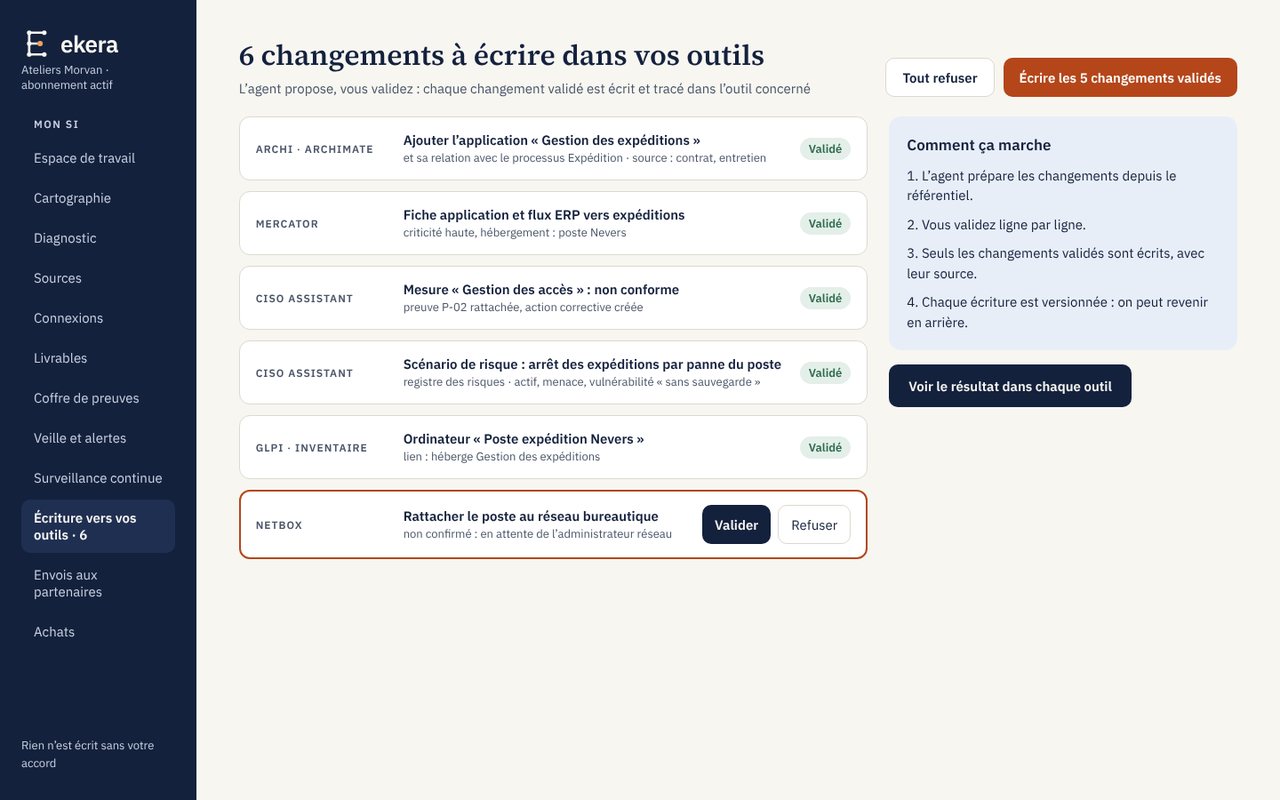The width and height of the screenshot is (1280, 800).
Task: Click Validé badge on Archi Archimate row
Action: 825,149
